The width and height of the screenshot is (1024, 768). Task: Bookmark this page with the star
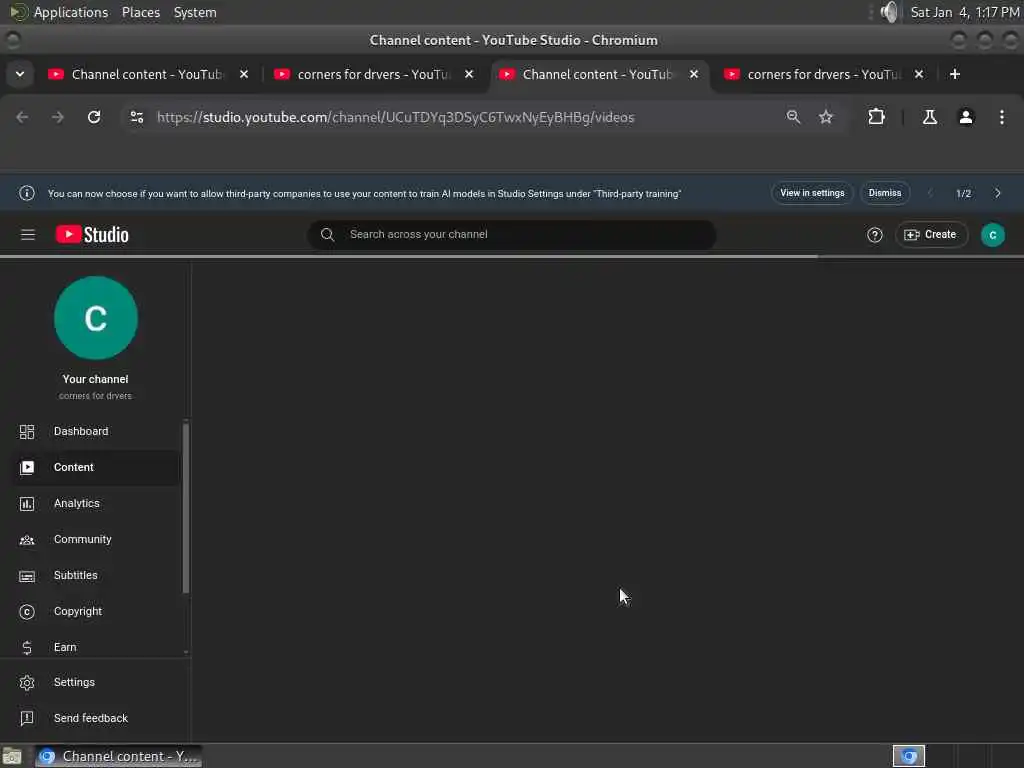(826, 117)
